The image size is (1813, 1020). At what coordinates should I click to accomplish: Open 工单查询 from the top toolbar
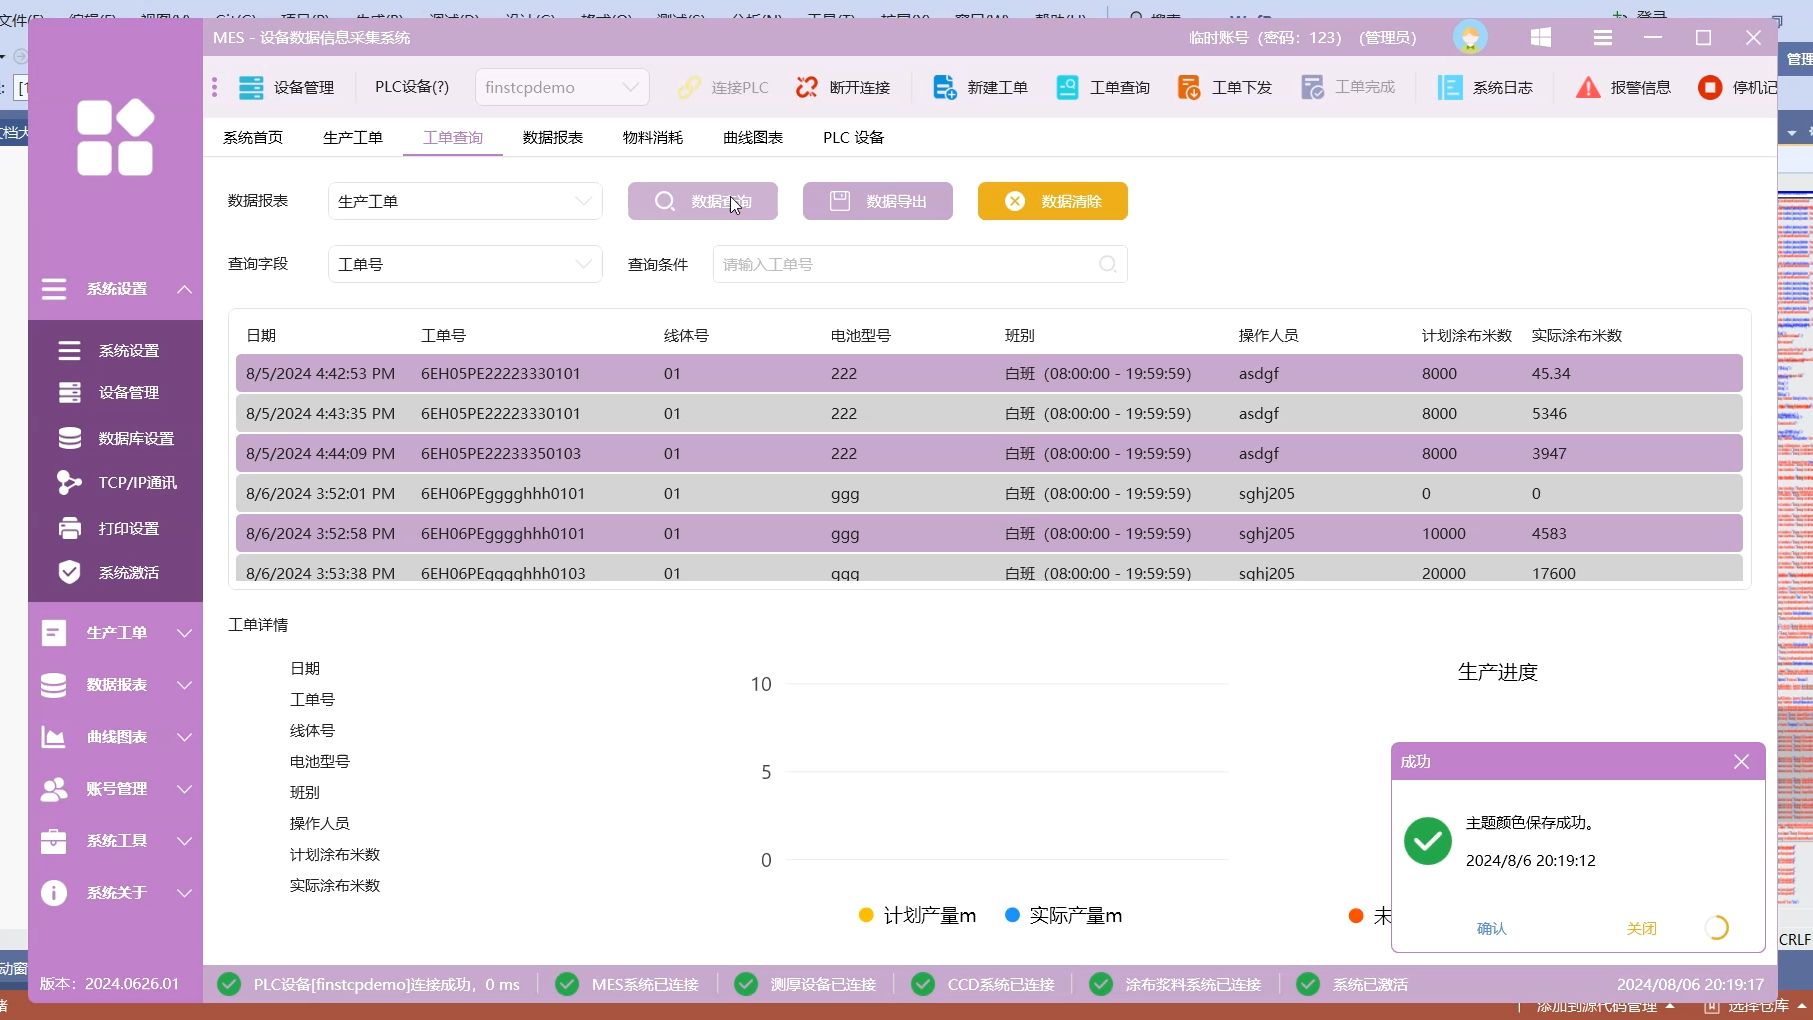click(1102, 87)
